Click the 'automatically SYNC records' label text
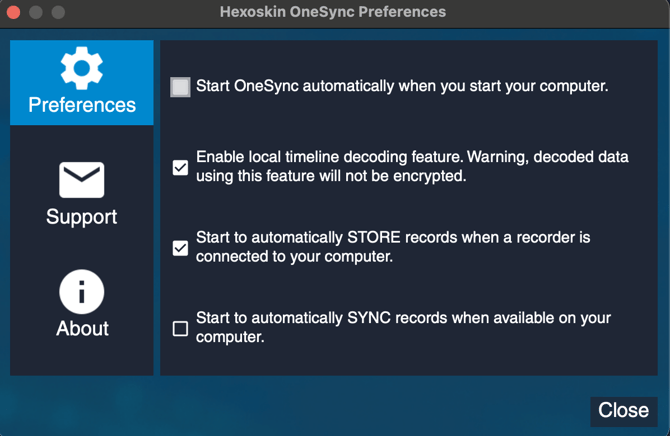 coord(403,327)
